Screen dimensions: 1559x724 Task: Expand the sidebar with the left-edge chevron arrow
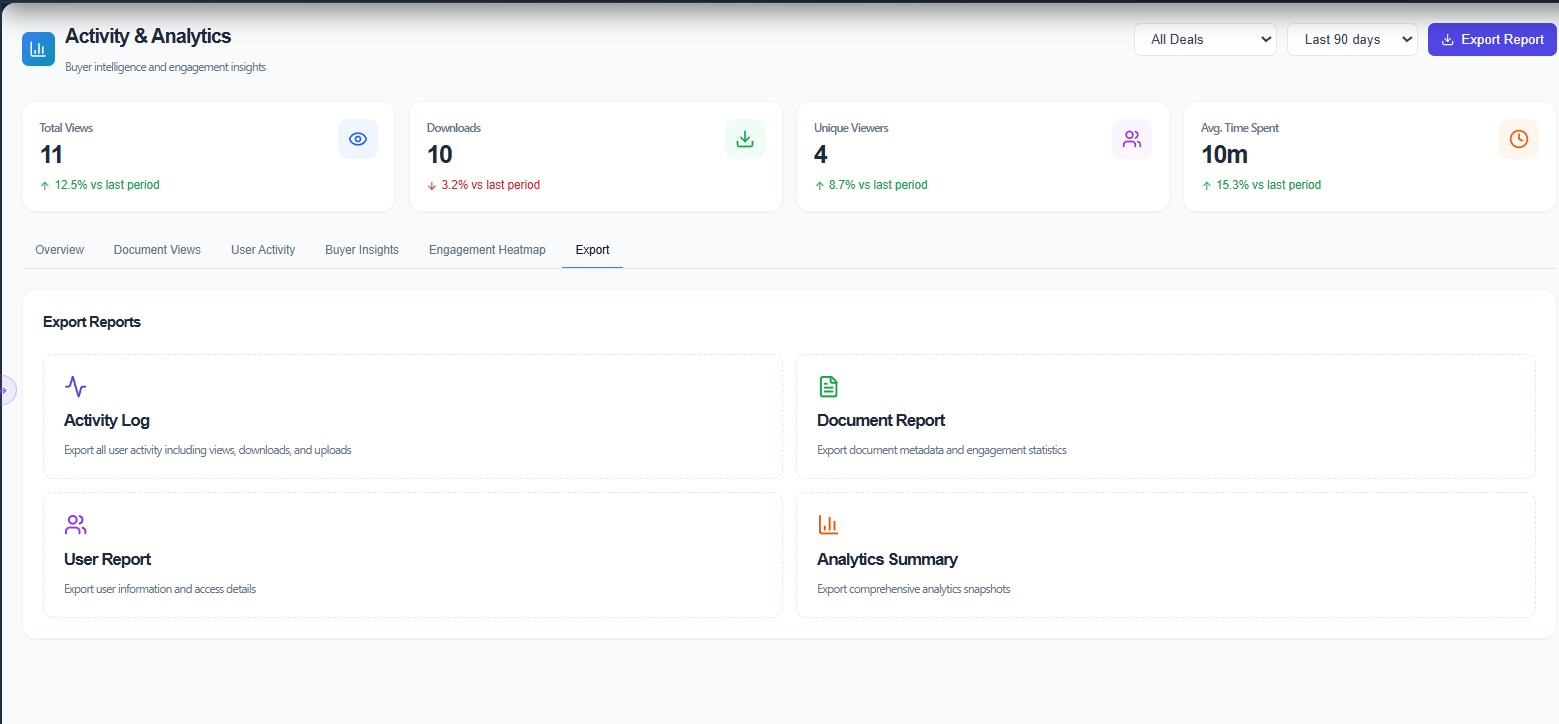[x=8, y=390]
